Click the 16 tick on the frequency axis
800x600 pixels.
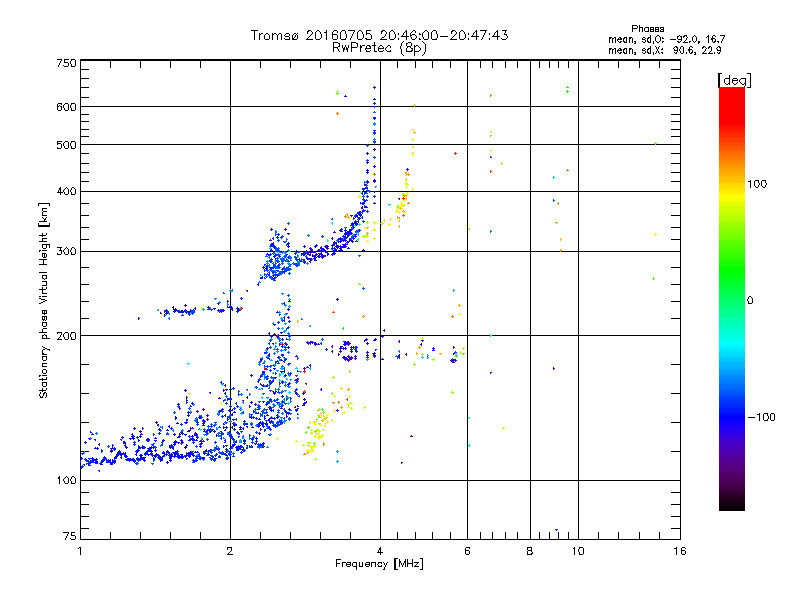(679, 551)
